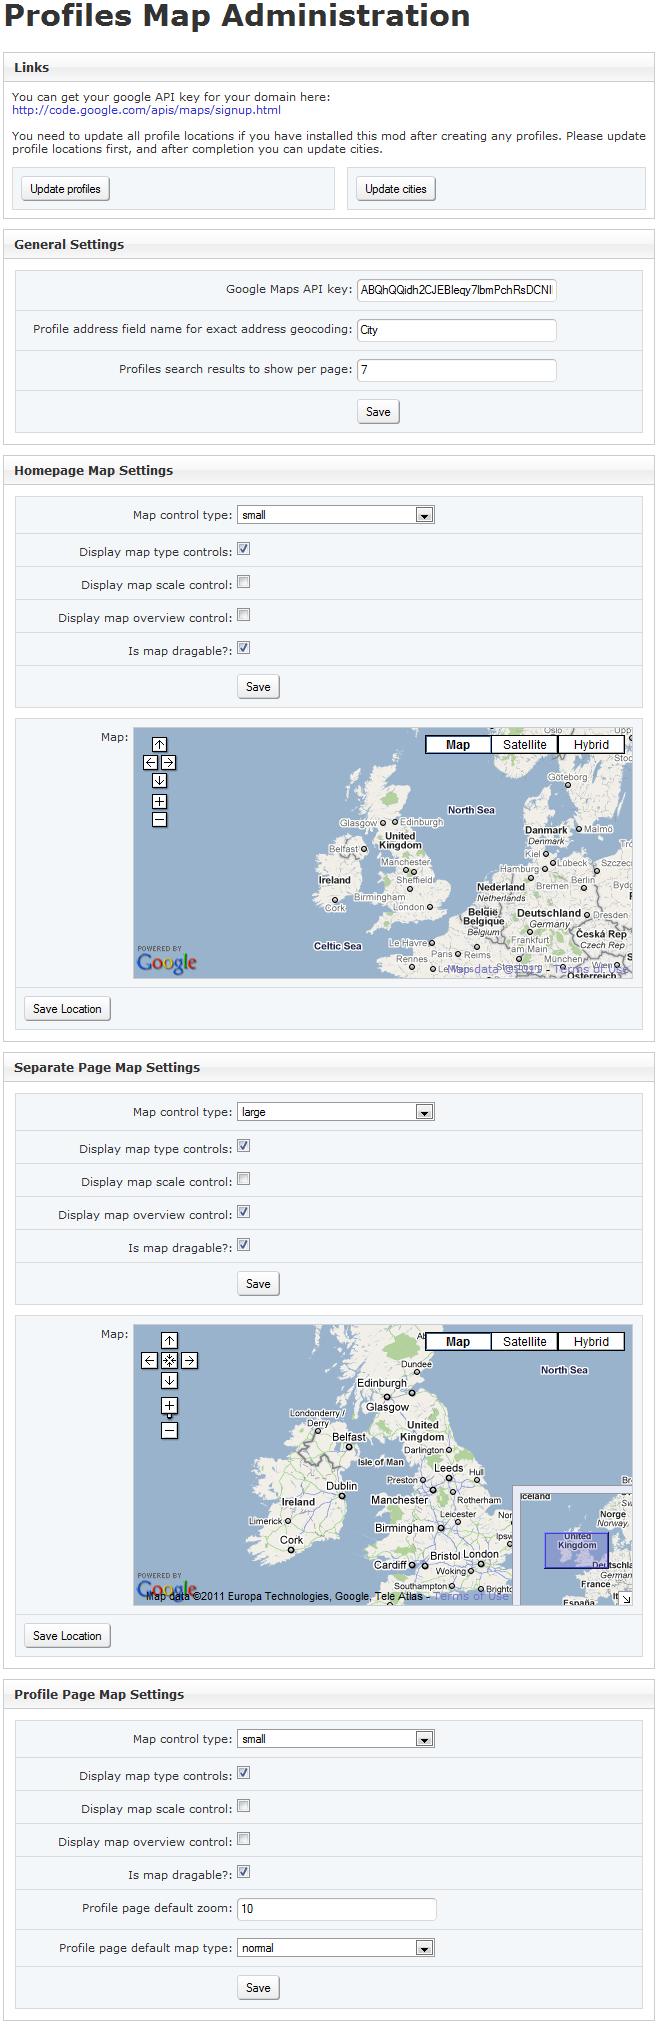The image size is (659, 2024).
Task: Click the Google Maps API key field
Action: (456, 290)
